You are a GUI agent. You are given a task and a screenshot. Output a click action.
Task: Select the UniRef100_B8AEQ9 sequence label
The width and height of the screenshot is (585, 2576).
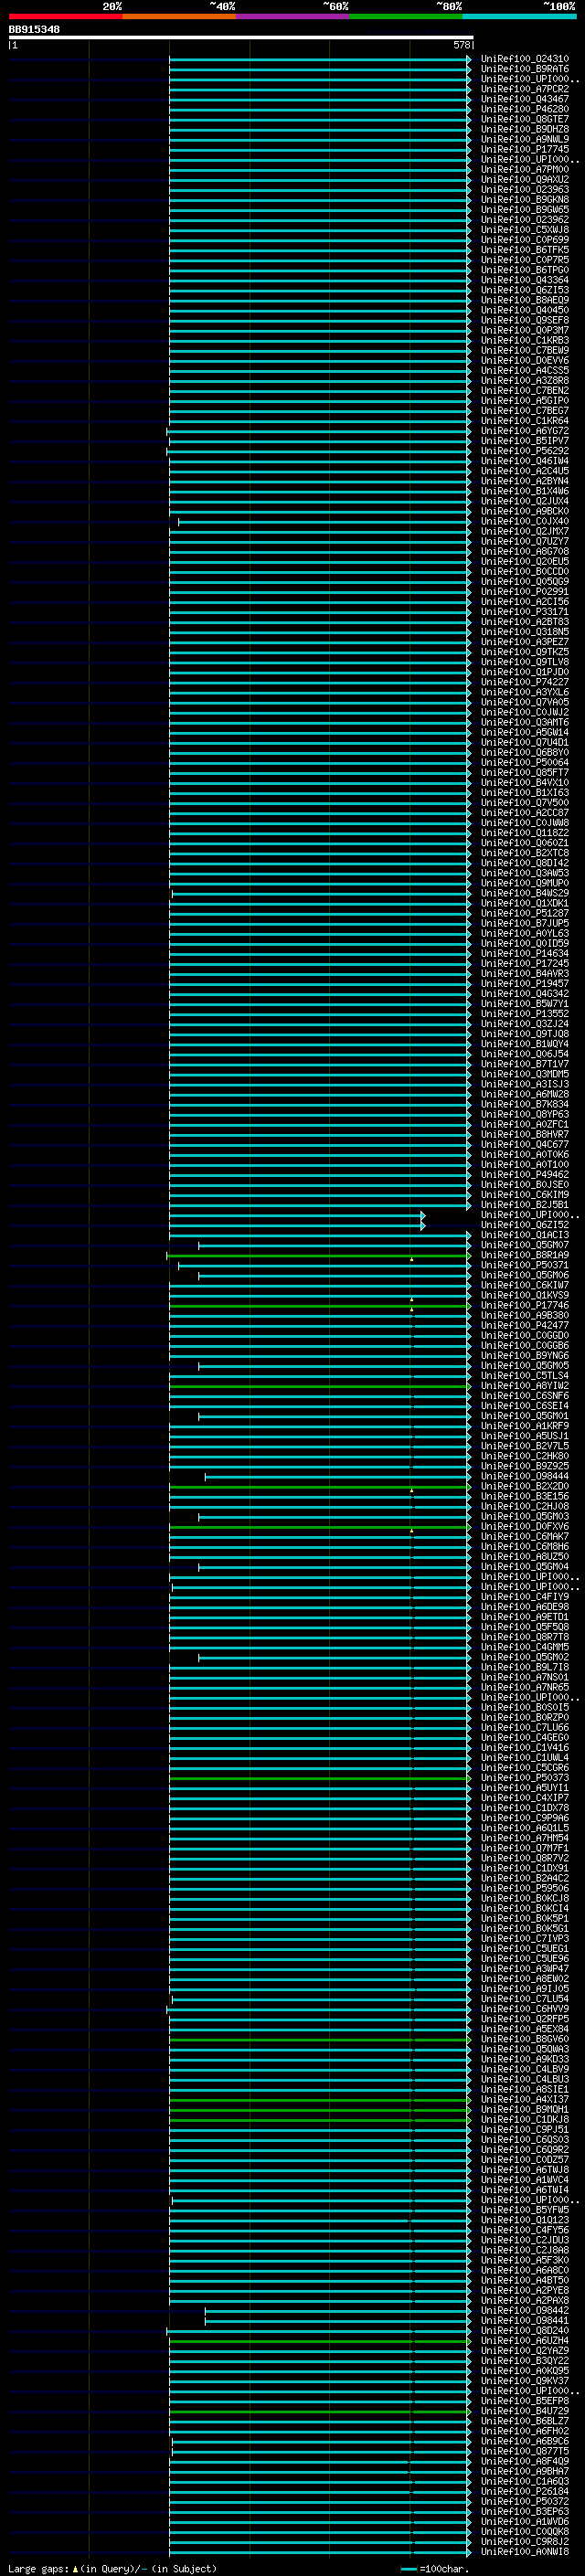(525, 300)
